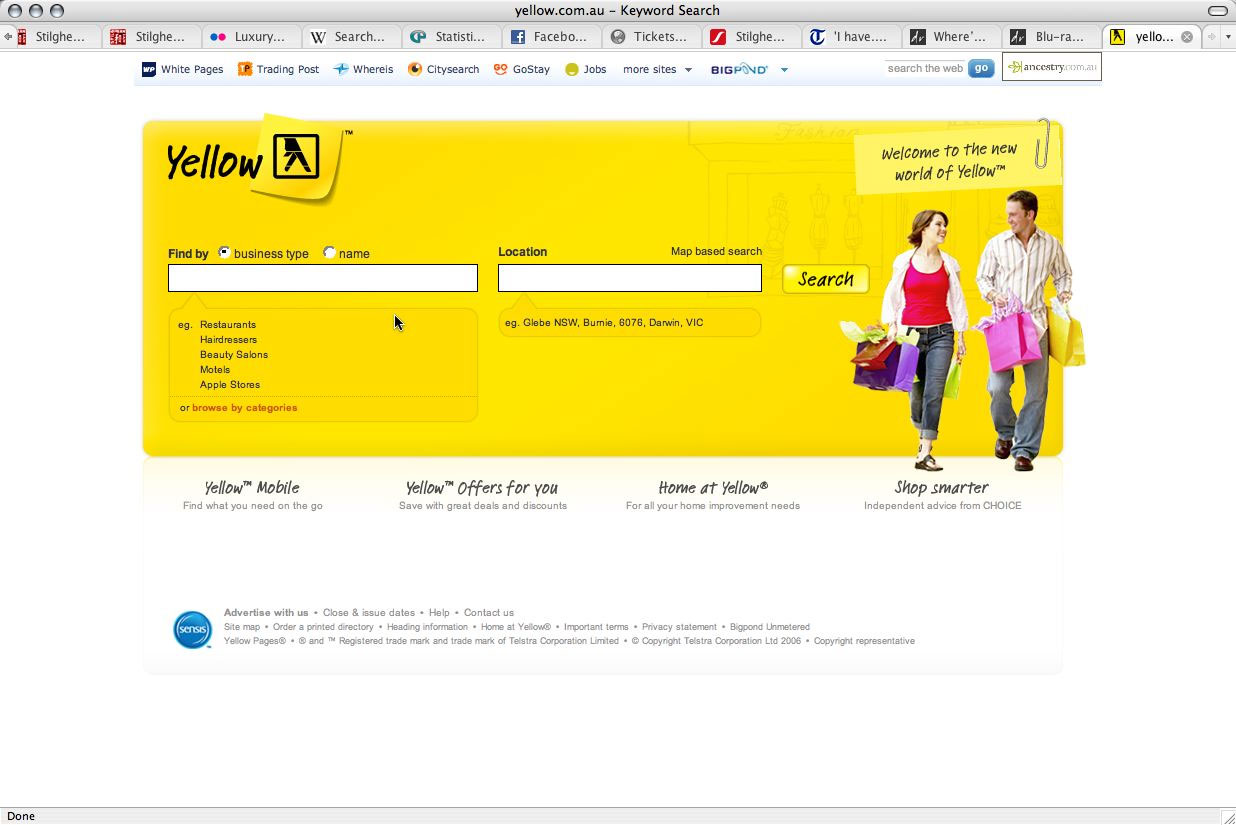Click 'Close & issue dates' footer link
This screenshot has height=825, width=1236.
point(369,613)
